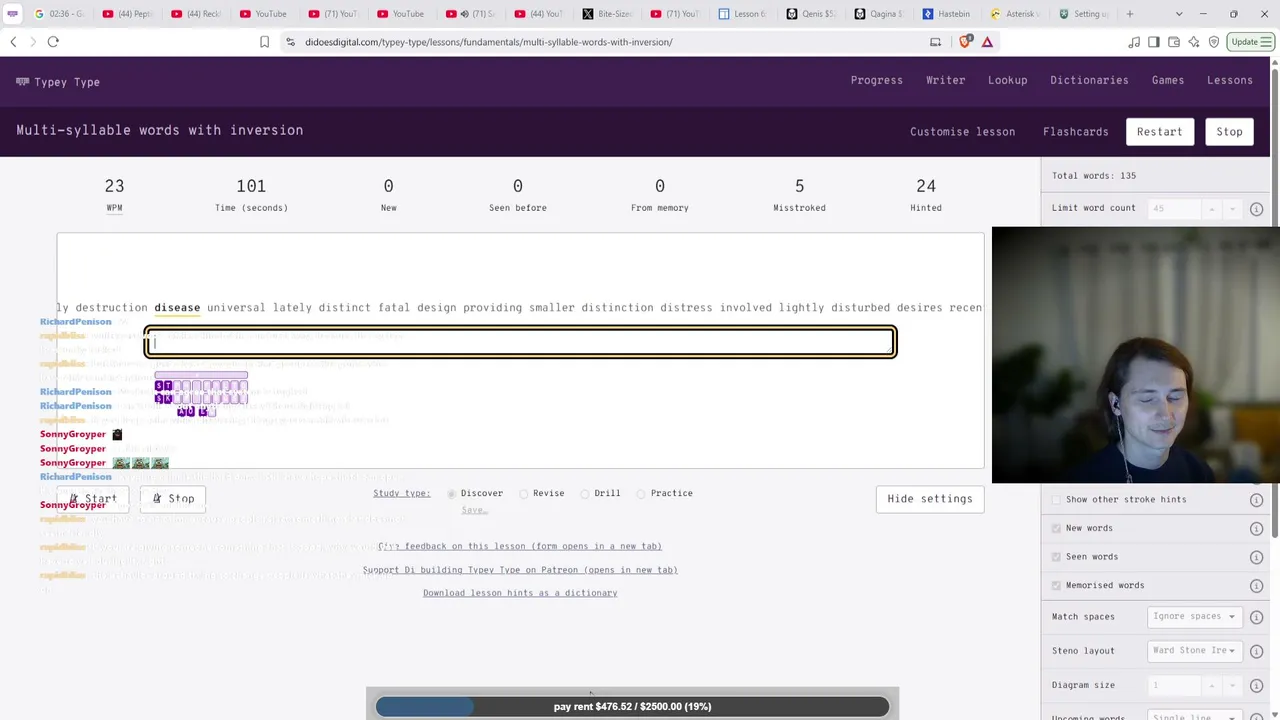The height and width of the screenshot is (720, 1280).
Task: Bookmark this page with the bookmark icon
Action: [264, 42]
